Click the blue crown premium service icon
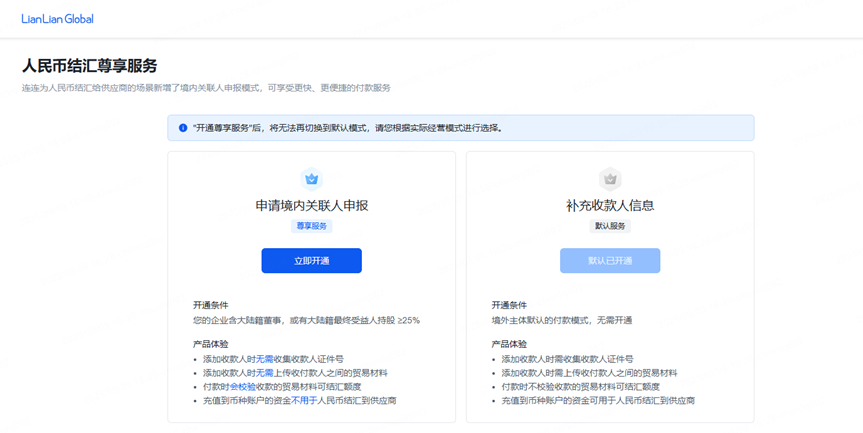This screenshot has height=433, width=863. point(311,179)
